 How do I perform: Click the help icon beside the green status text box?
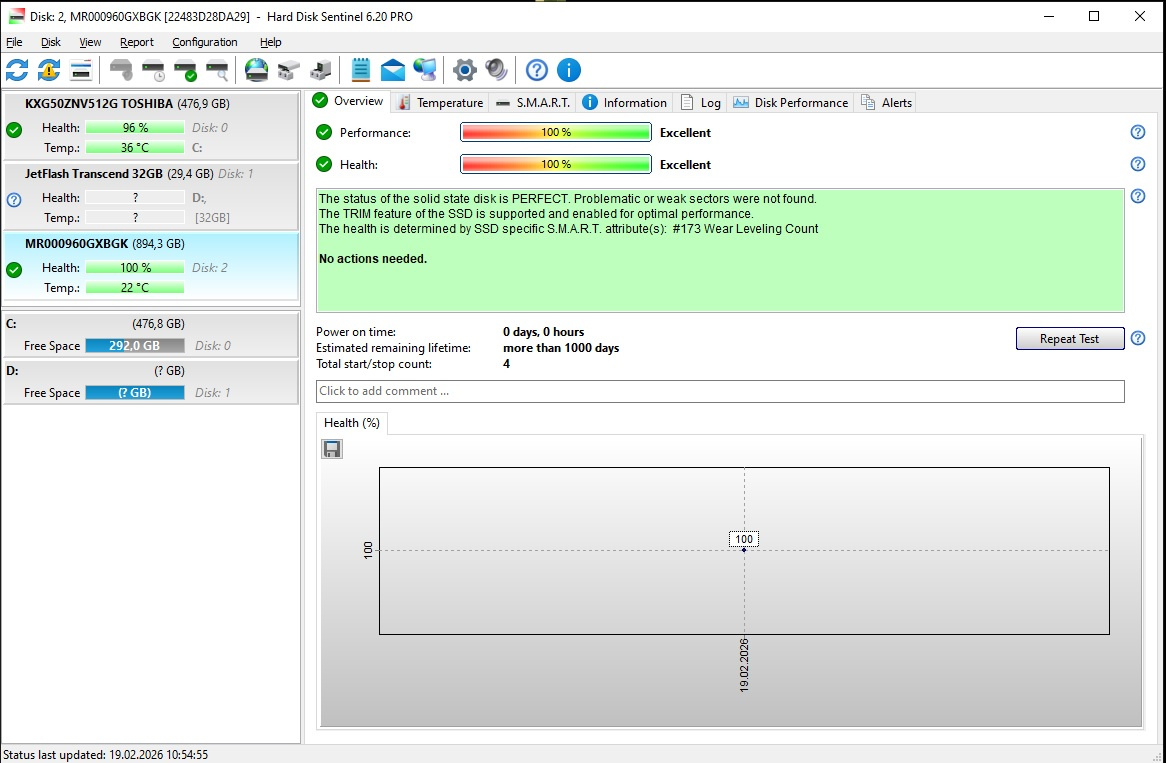(1138, 196)
